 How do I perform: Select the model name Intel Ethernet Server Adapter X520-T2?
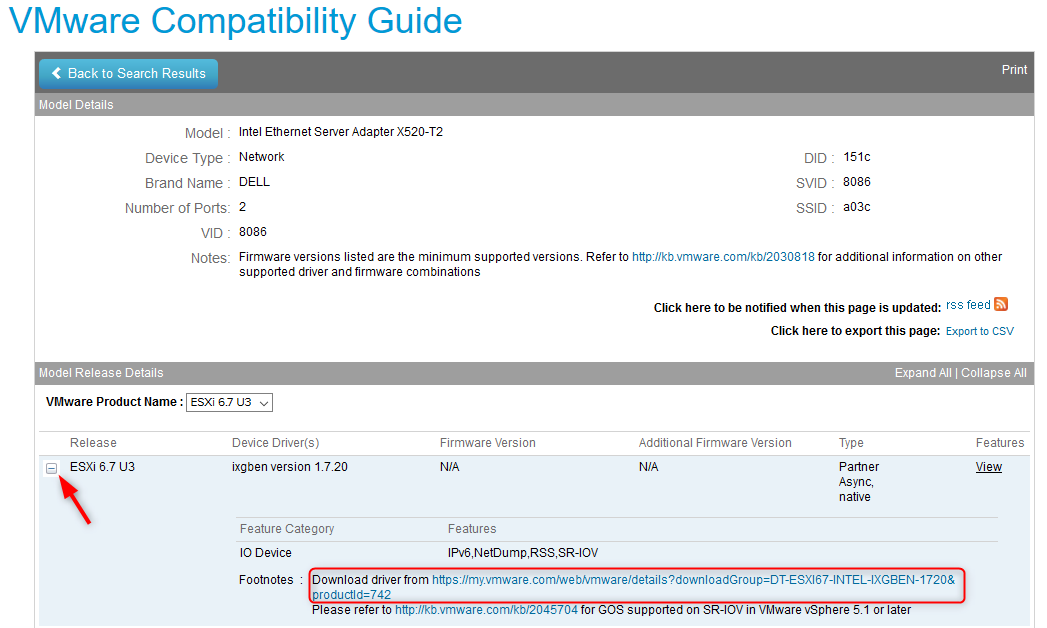pyautogui.click(x=341, y=132)
